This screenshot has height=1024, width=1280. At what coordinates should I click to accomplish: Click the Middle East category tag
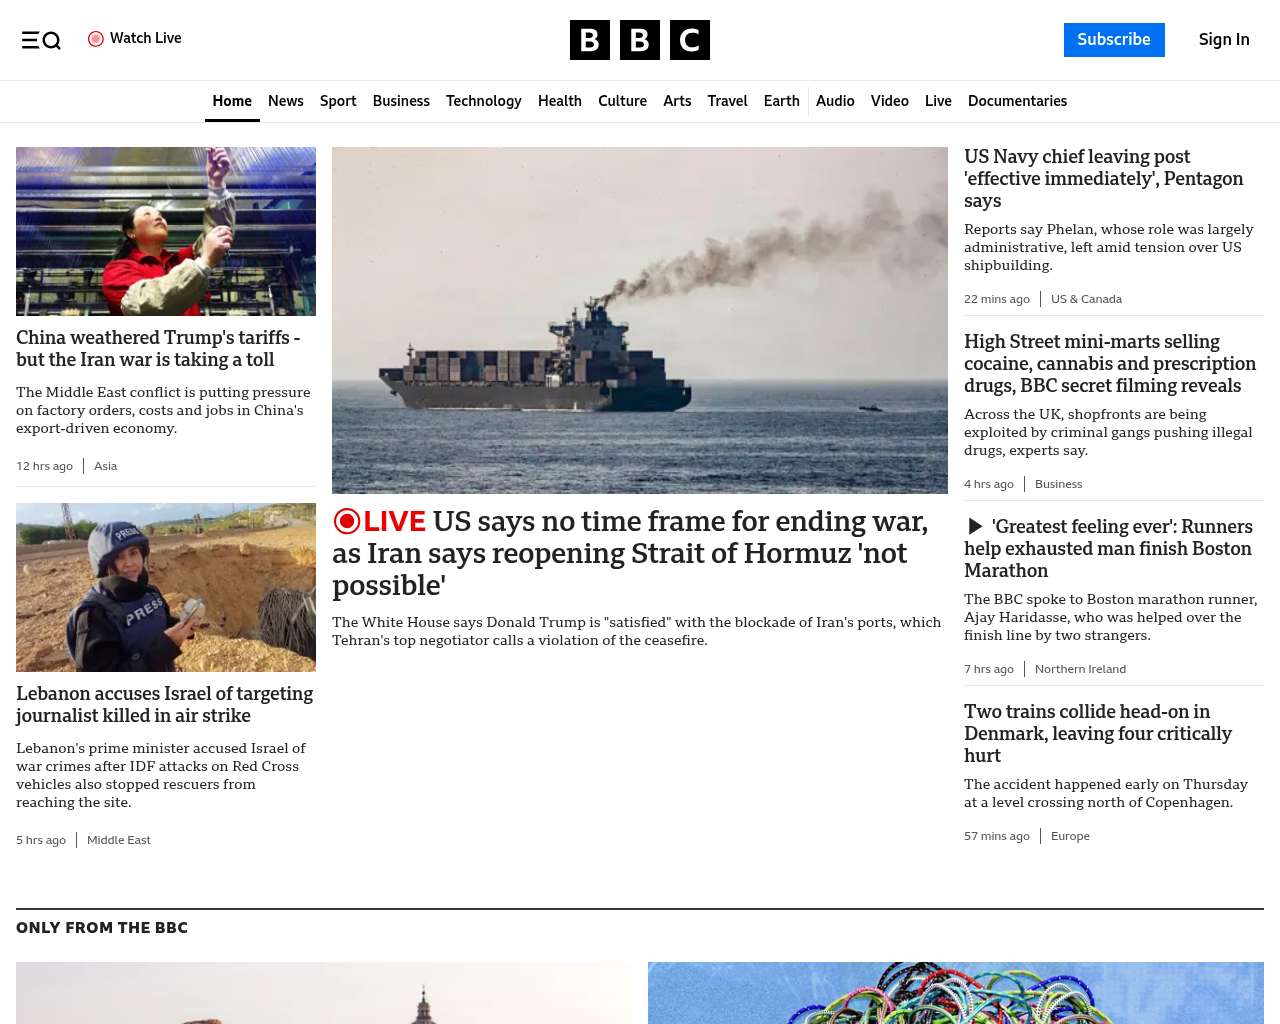point(119,840)
